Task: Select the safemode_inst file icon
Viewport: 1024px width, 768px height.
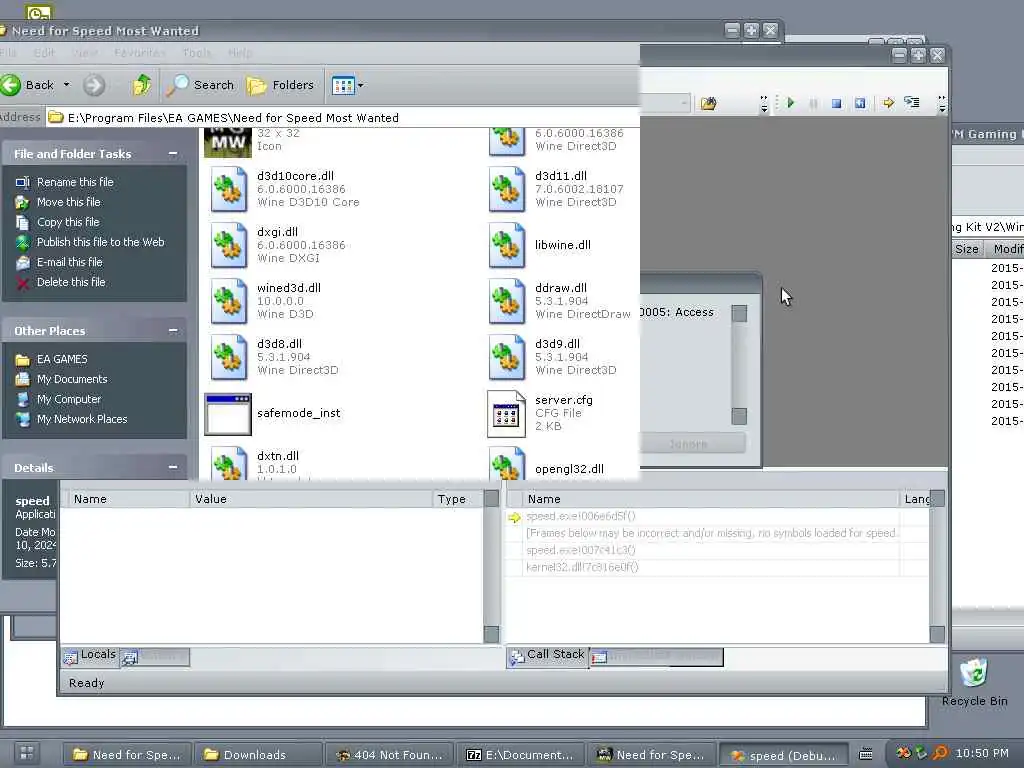Action: [x=228, y=414]
